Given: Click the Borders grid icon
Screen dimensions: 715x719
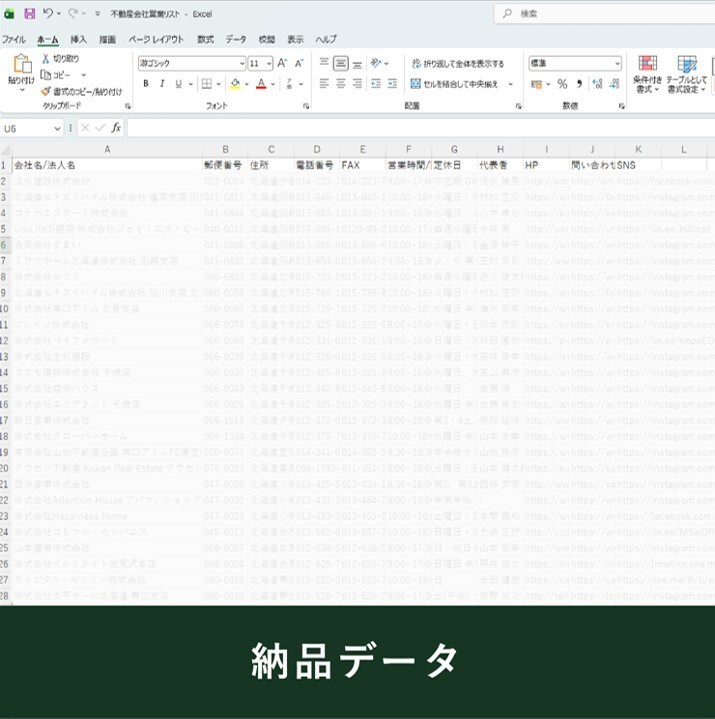Looking at the screenshot, I should [x=207, y=84].
